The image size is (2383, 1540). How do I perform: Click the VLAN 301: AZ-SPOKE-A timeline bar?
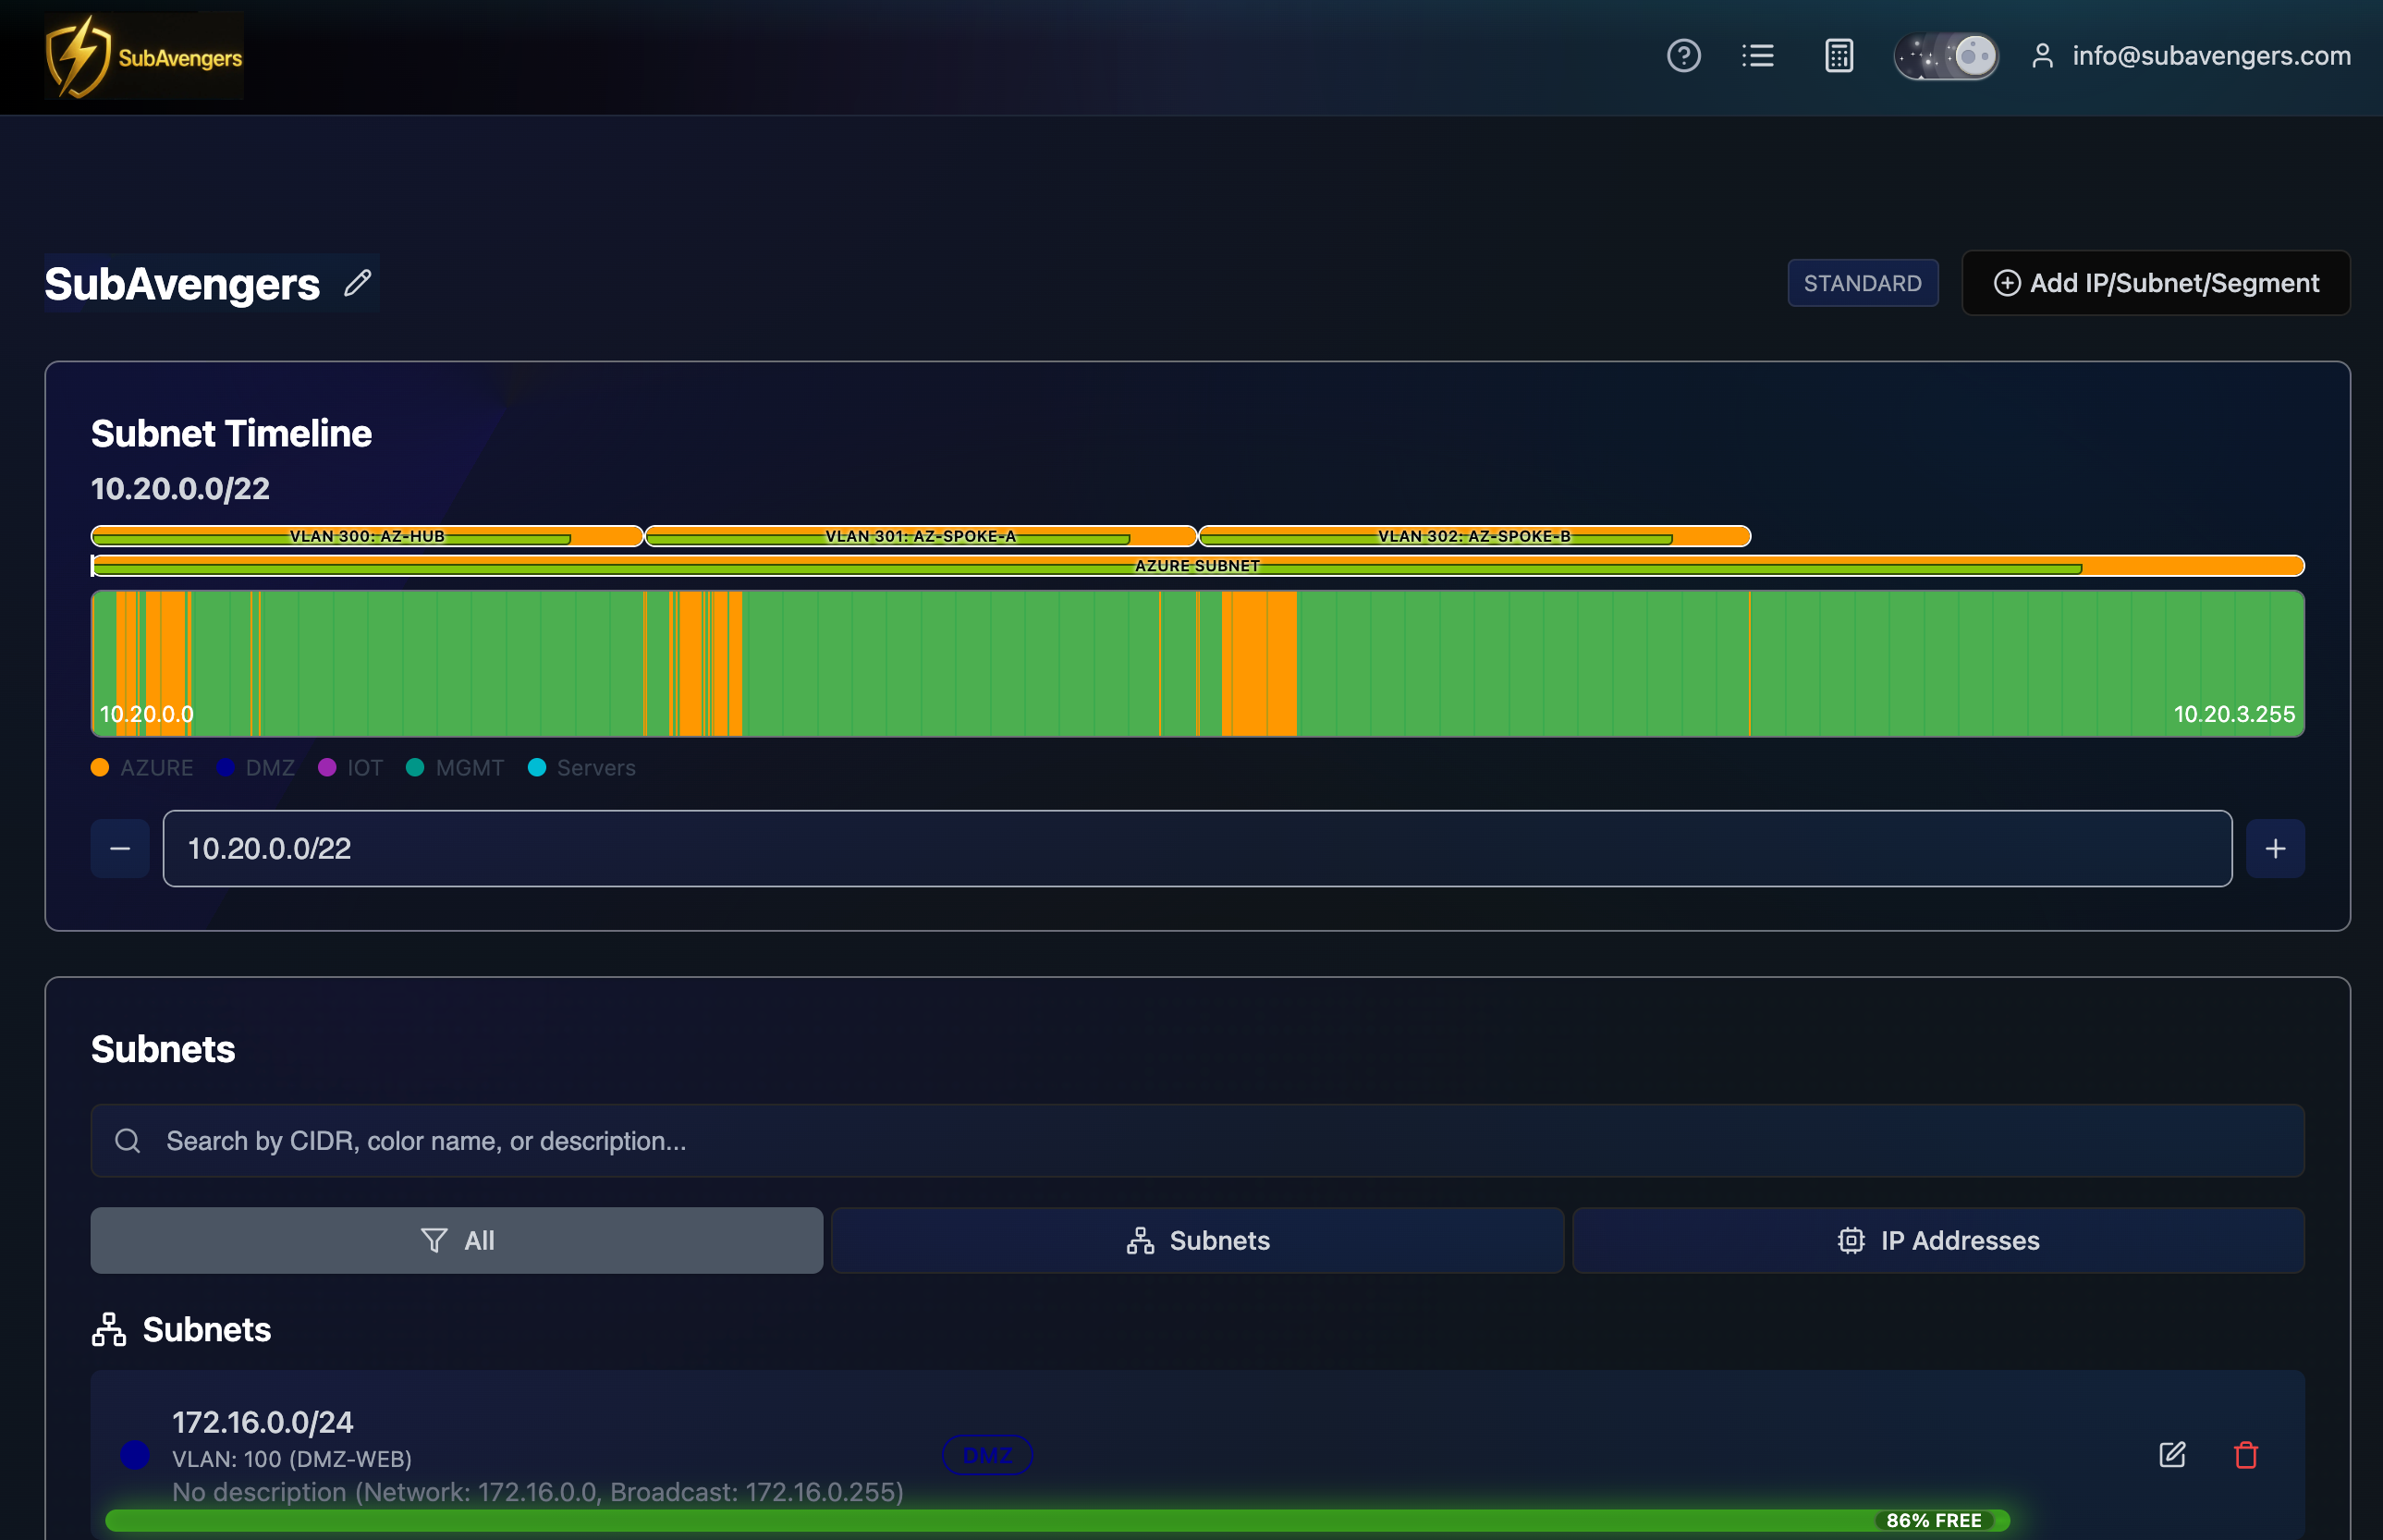pos(920,536)
